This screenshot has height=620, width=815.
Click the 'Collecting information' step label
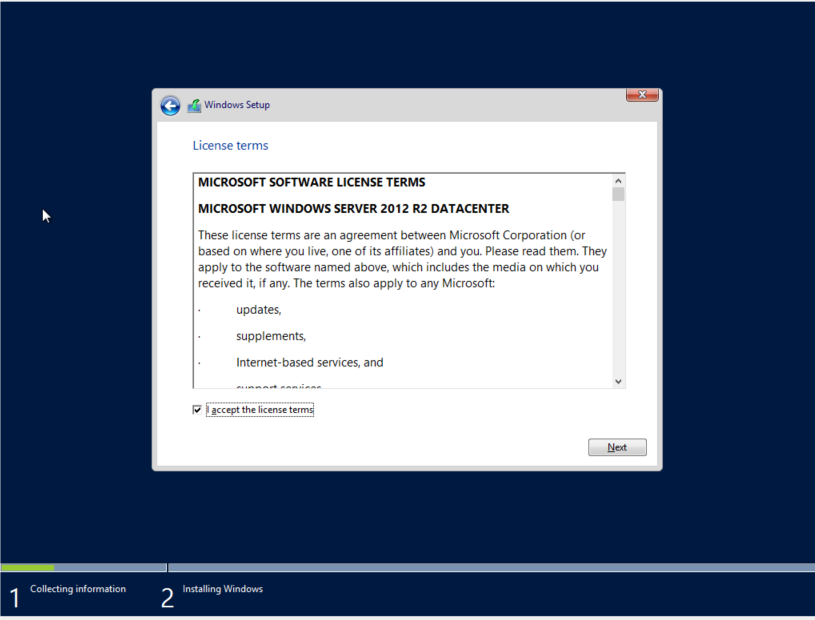click(x=78, y=589)
